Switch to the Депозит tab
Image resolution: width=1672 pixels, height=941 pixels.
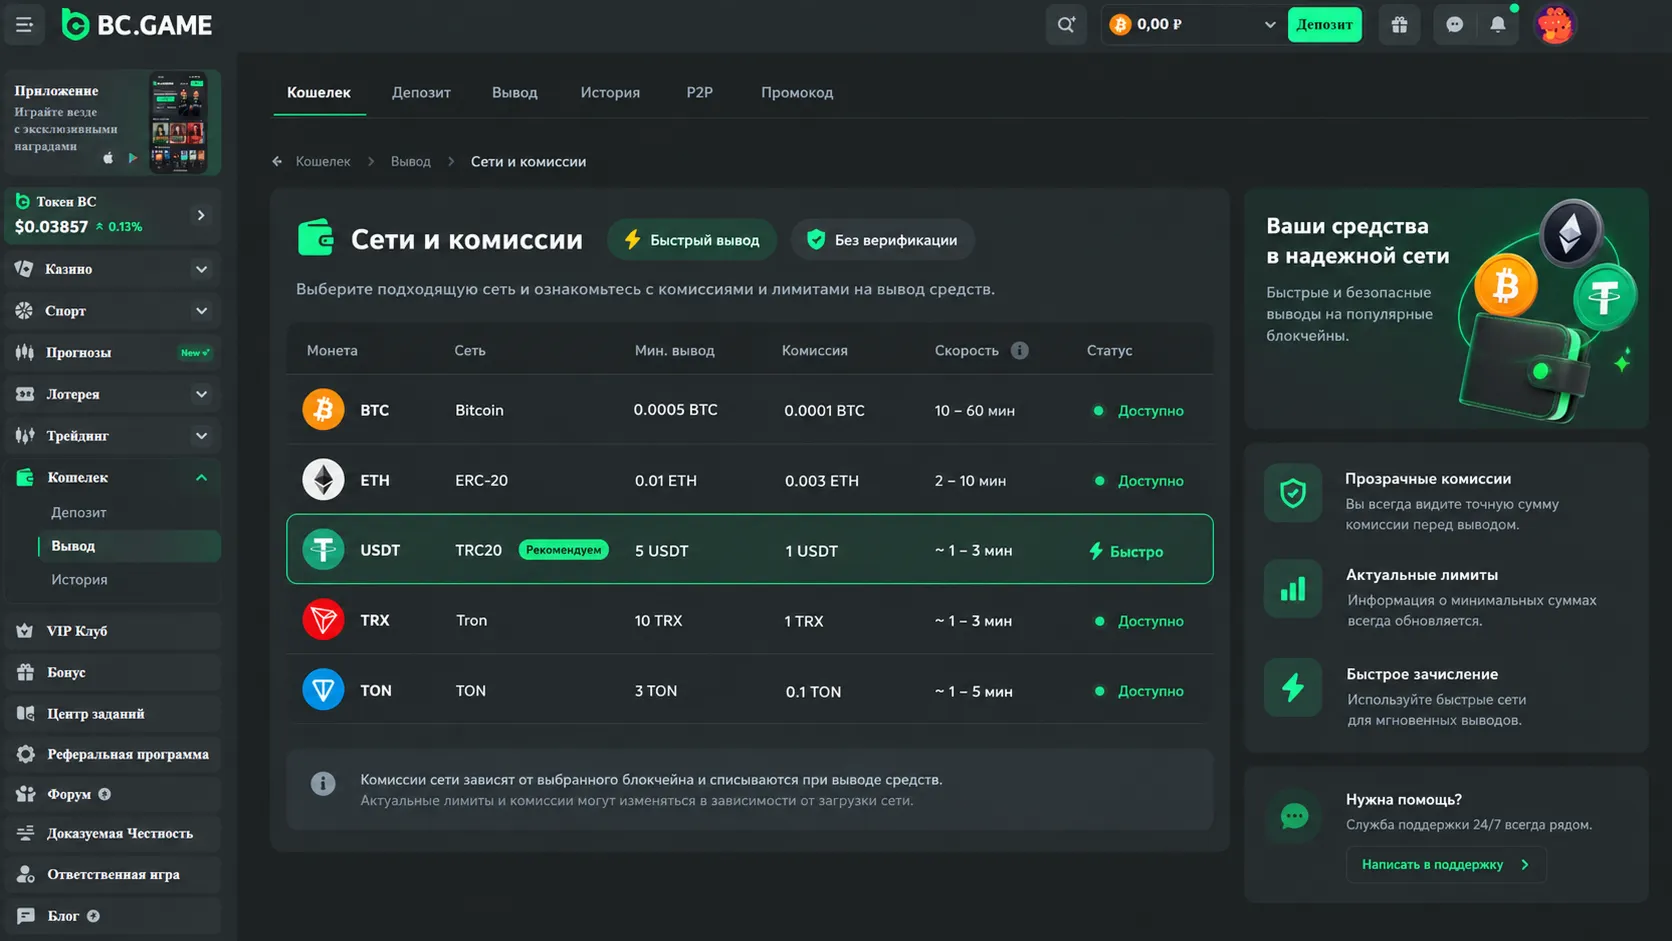point(421,93)
